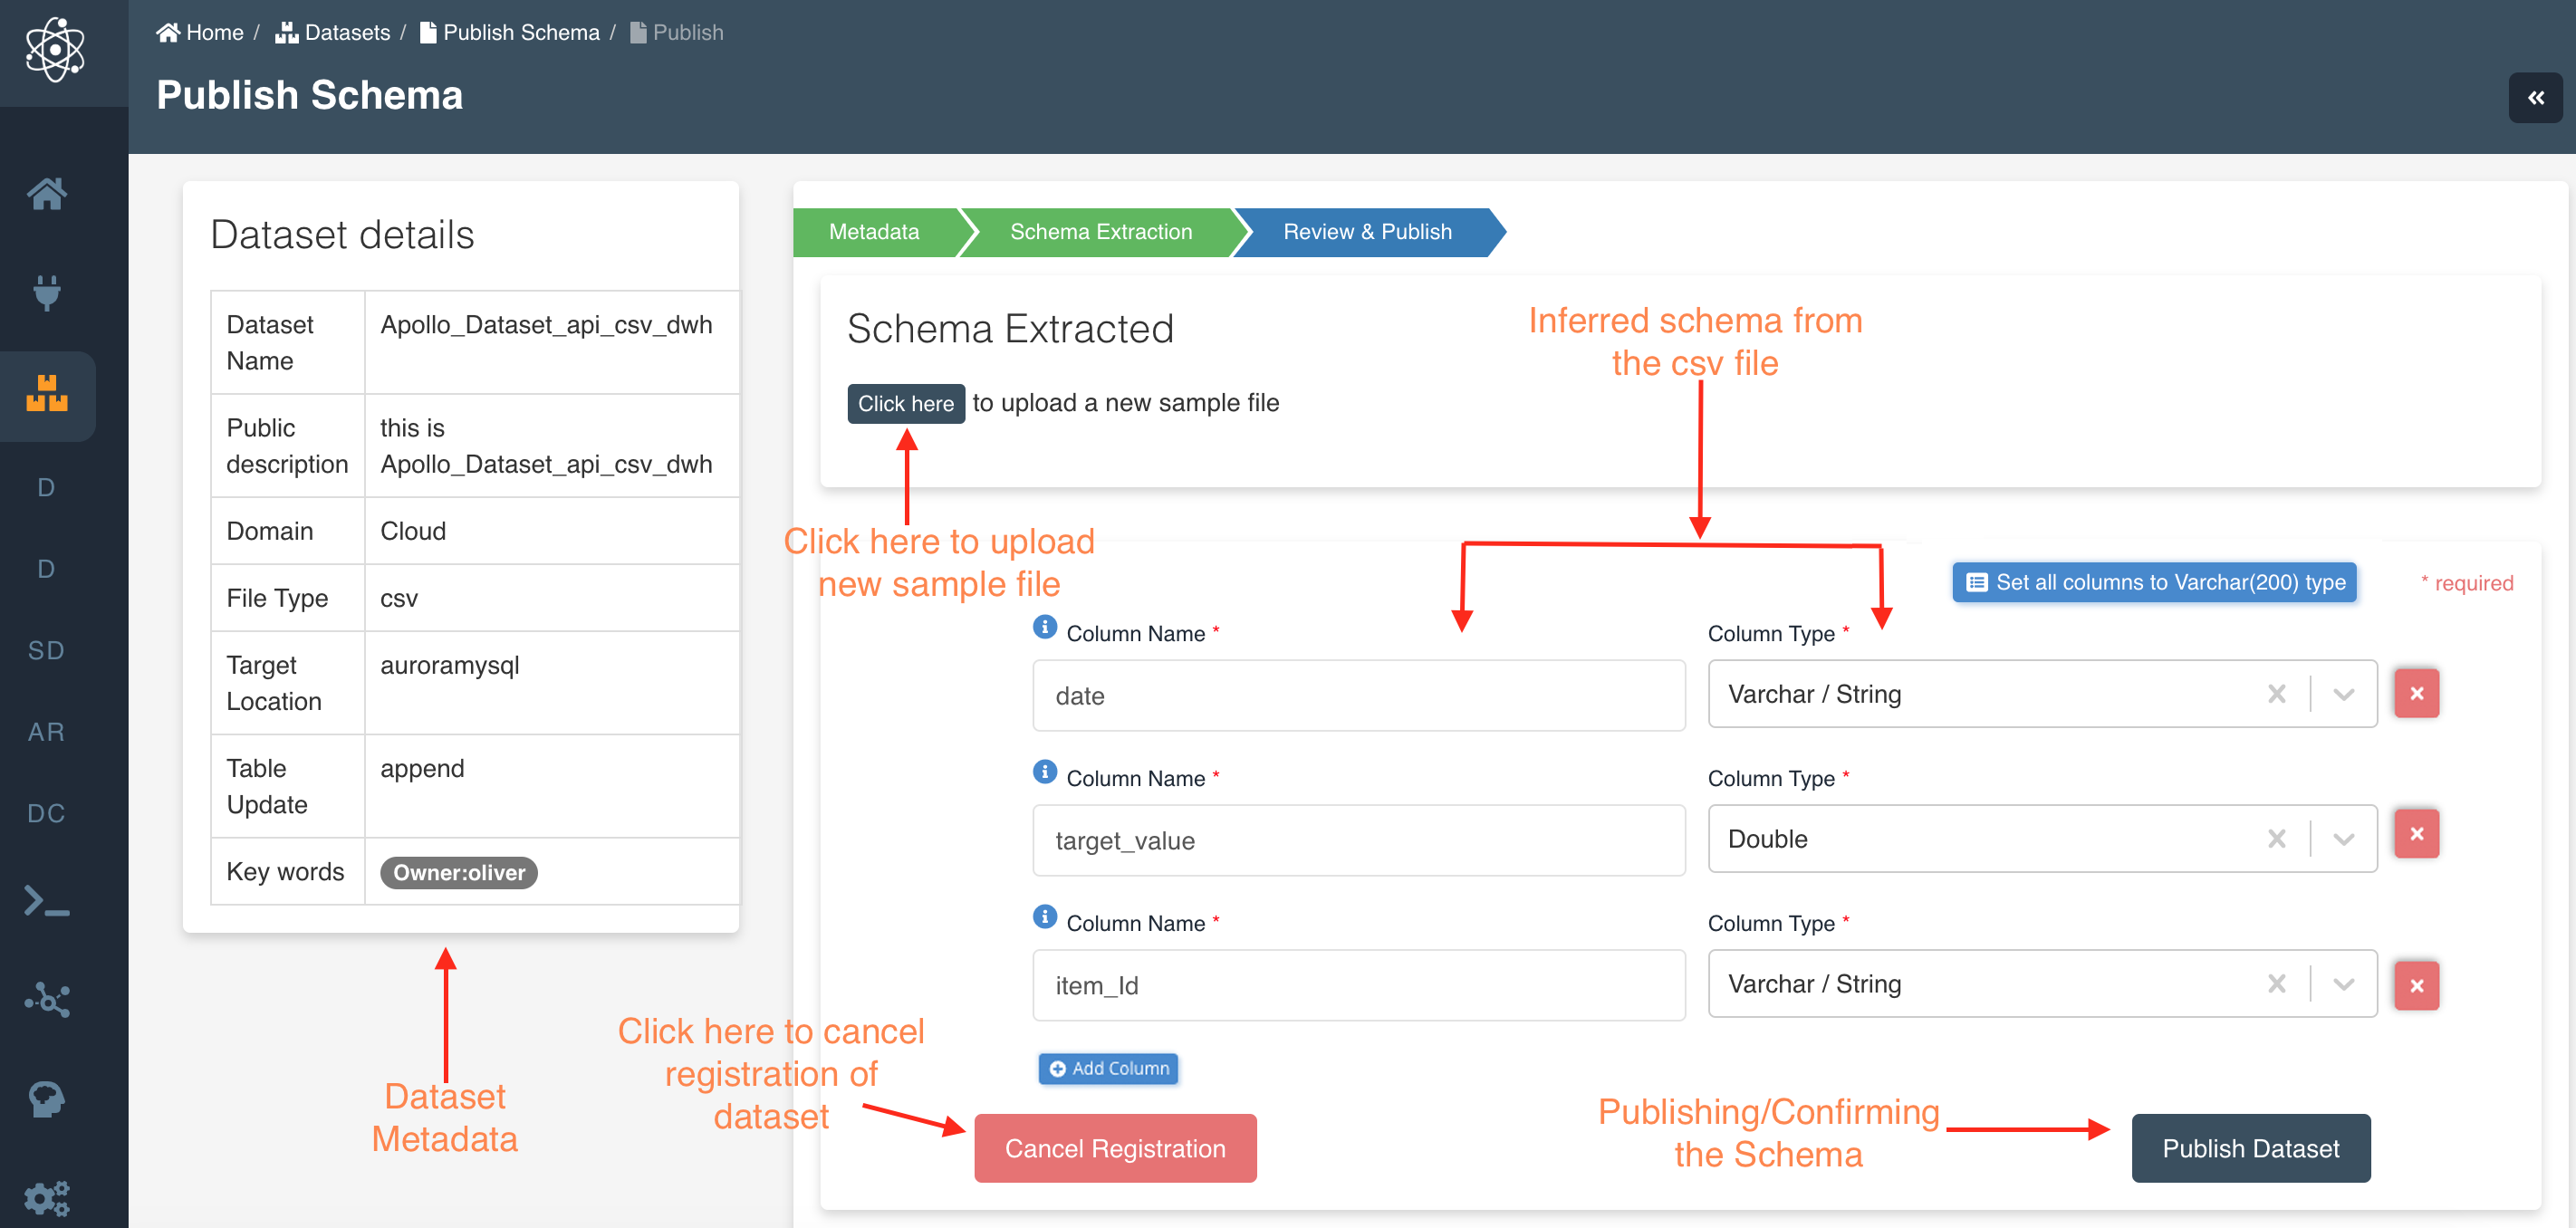
Task: Switch to Schema Extraction step
Action: click(1100, 232)
